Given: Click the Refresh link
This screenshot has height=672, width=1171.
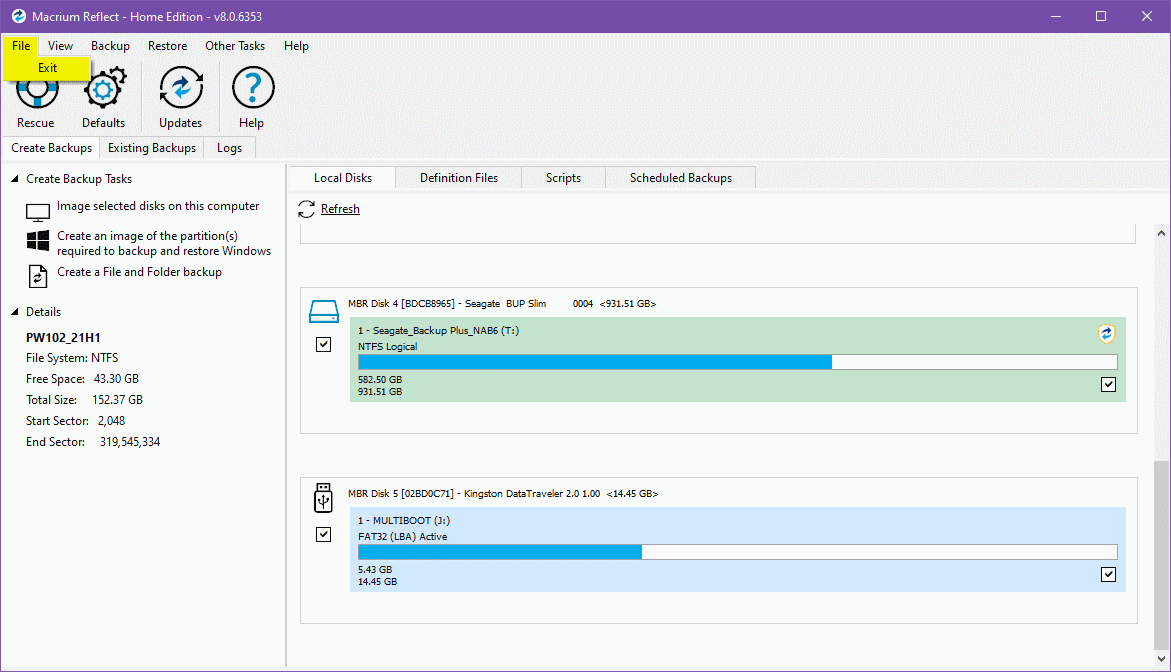Looking at the screenshot, I should (x=341, y=209).
